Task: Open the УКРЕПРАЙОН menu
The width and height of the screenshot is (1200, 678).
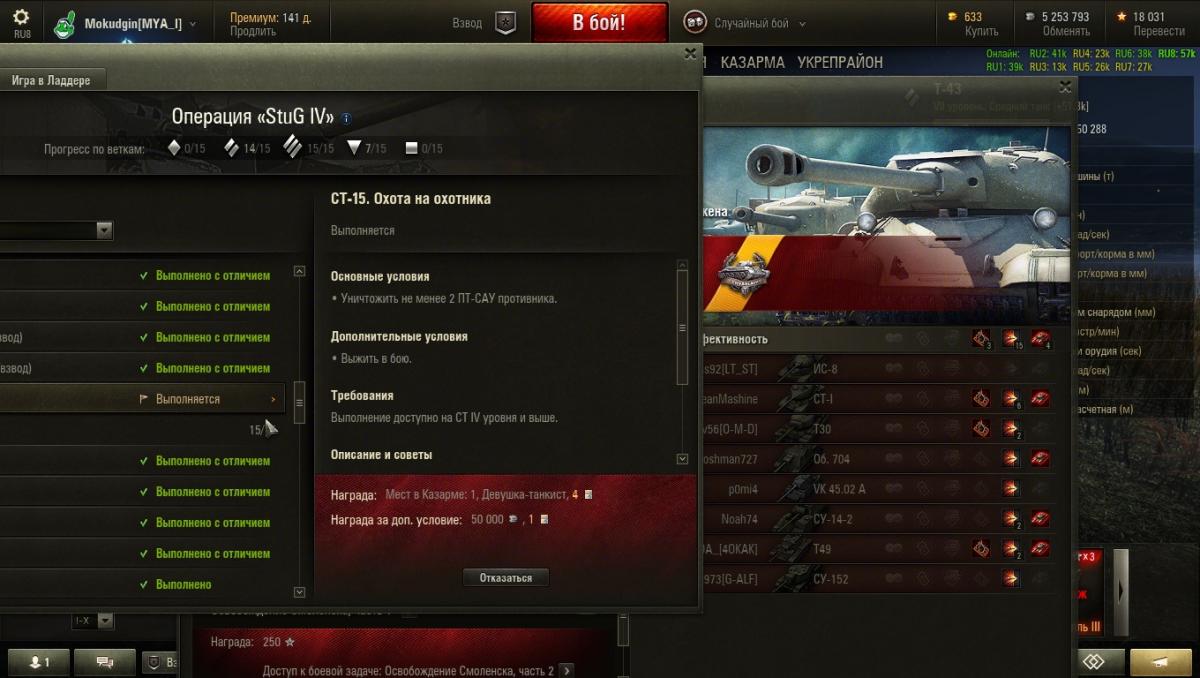Action: click(x=840, y=62)
